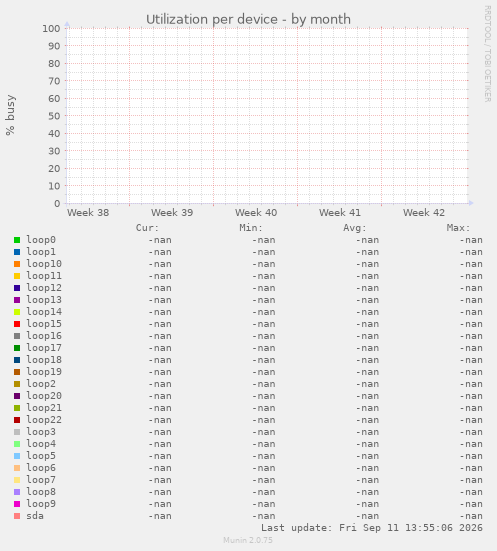
Task: Click the loop11 yellow color swatch
Action: point(17,276)
